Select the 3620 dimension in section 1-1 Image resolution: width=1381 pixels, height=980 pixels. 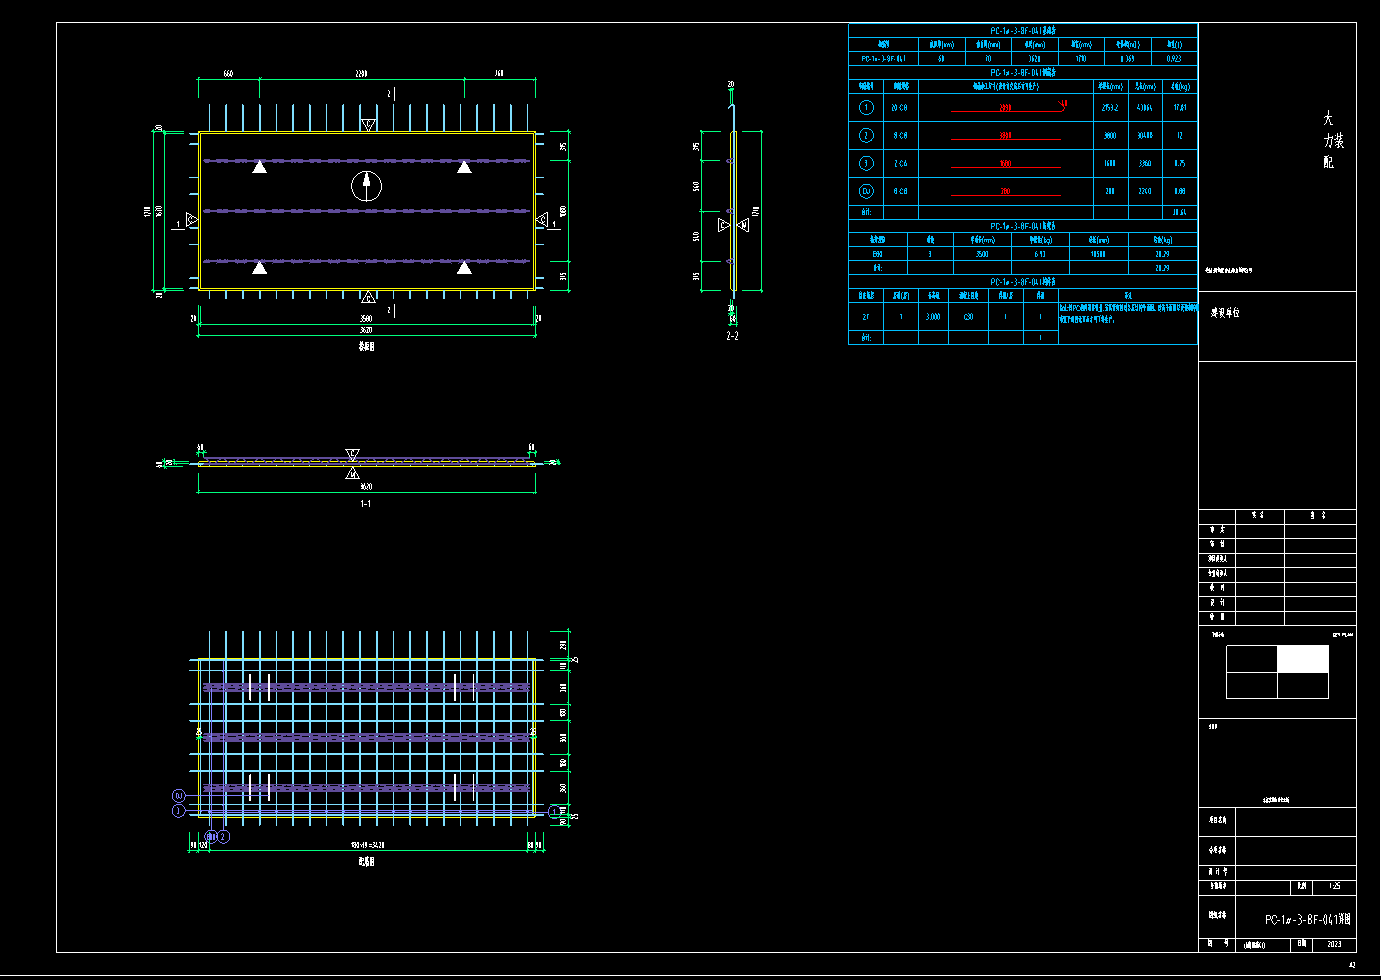(366, 486)
